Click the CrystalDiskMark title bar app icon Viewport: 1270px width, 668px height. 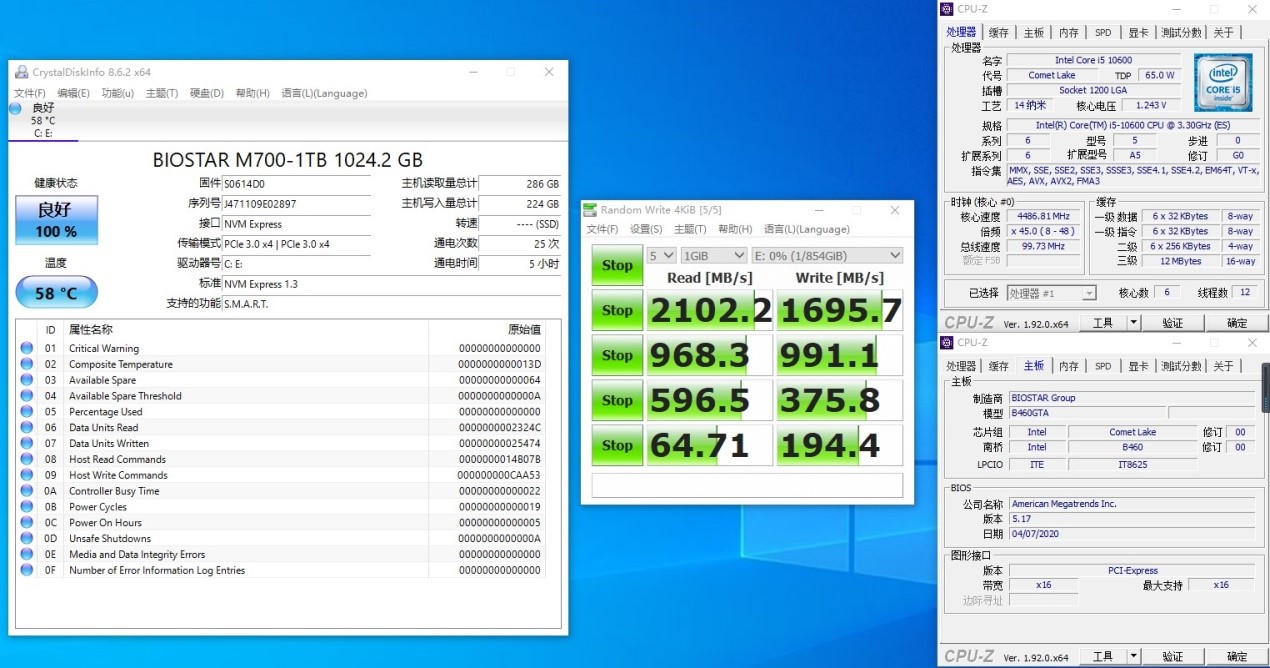(x=591, y=210)
